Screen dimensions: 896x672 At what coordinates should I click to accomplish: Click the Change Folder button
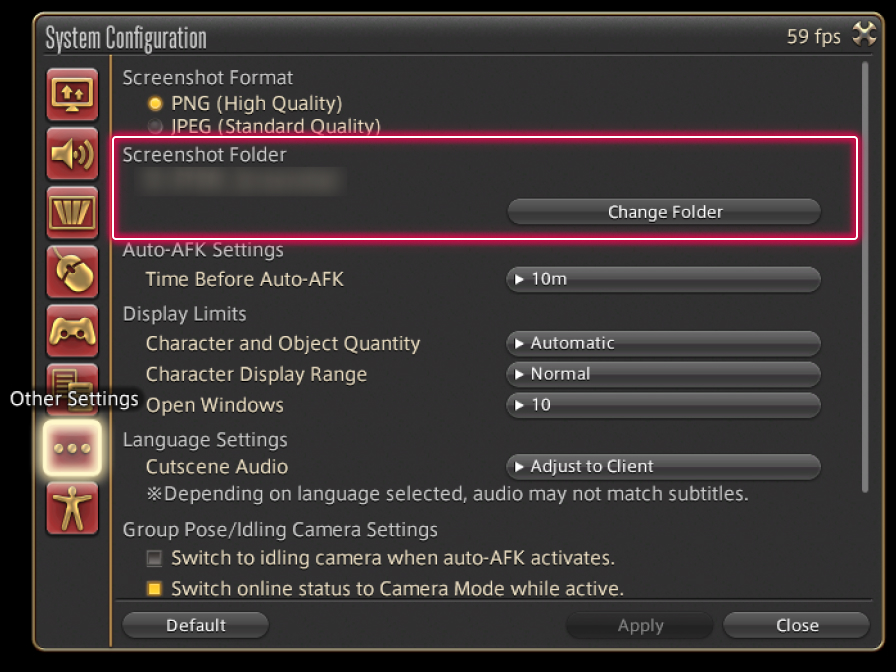[x=664, y=212]
